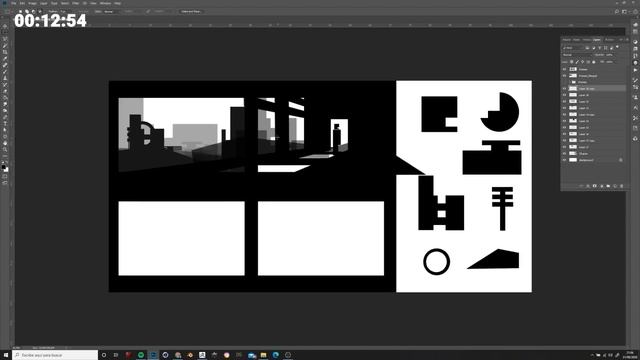Create a new layer icon

(x=615, y=186)
